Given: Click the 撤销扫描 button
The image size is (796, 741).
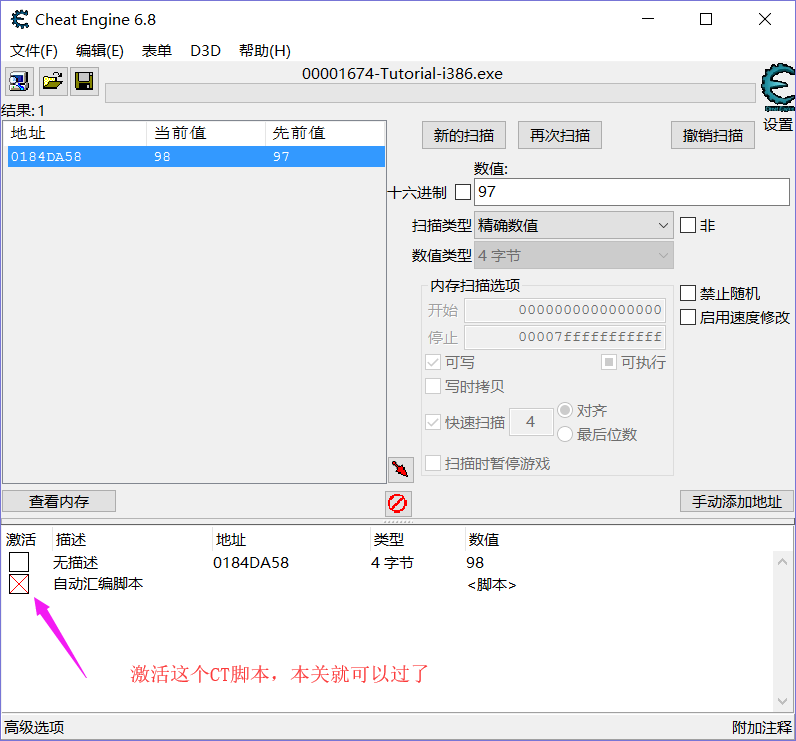Looking at the screenshot, I should pyautogui.click(x=712, y=135).
